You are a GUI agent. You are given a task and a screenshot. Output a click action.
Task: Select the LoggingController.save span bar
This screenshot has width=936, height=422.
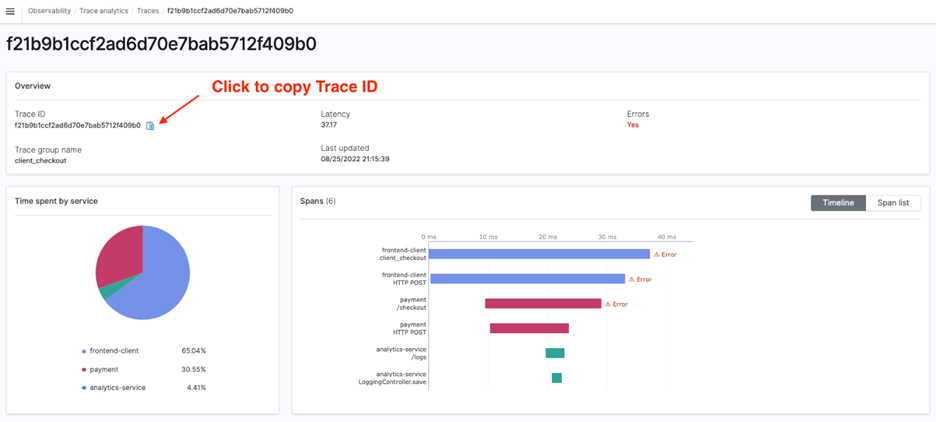556,378
